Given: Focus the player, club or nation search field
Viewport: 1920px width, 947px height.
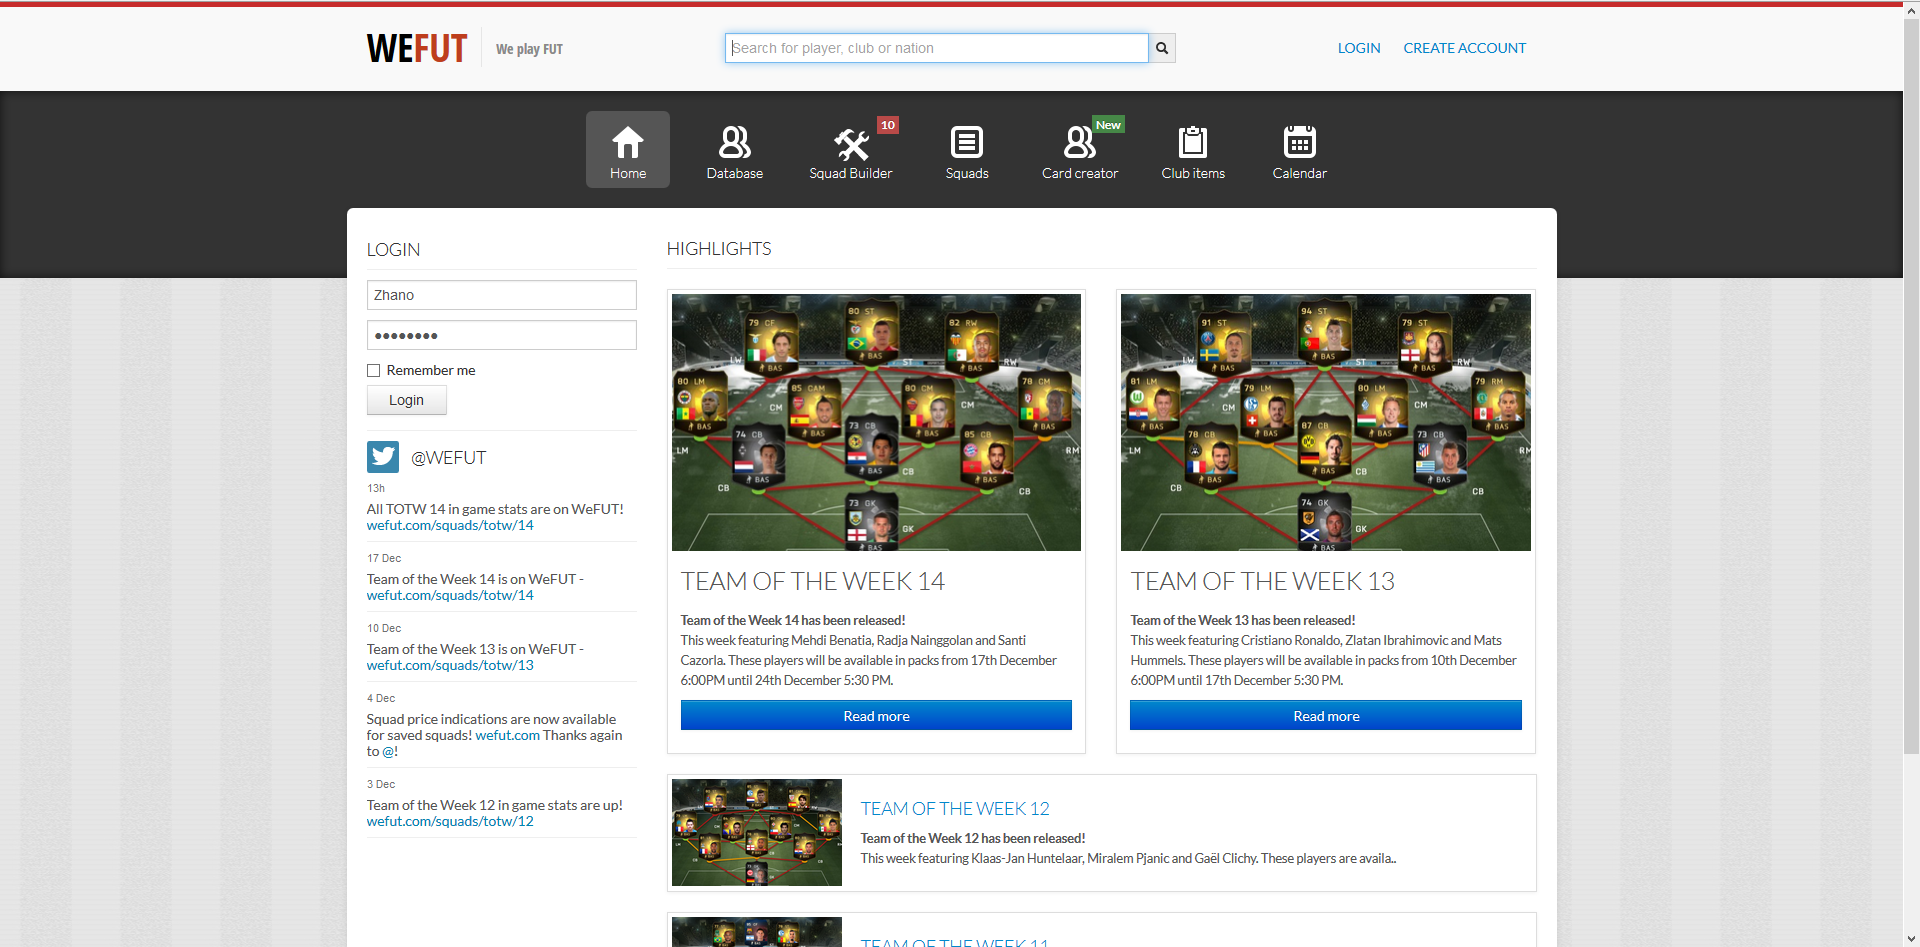Looking at the screenshot, I should [936, 48].
